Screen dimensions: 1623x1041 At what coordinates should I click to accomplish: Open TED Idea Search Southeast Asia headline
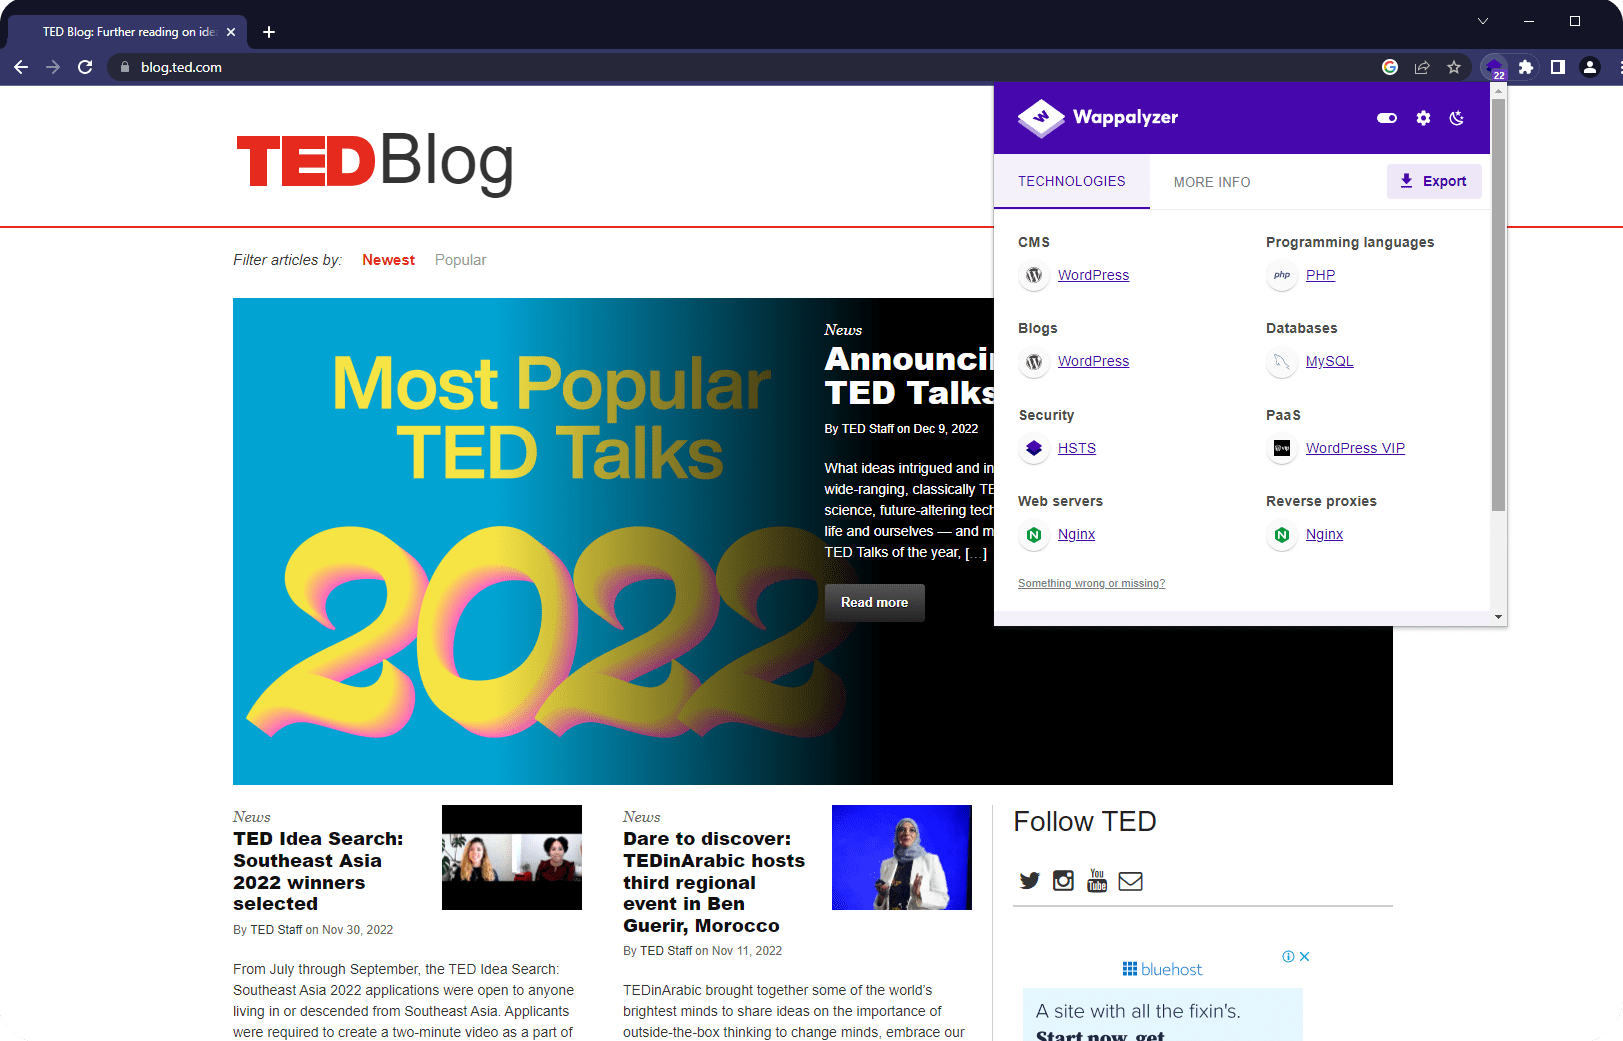click(318, 871)
